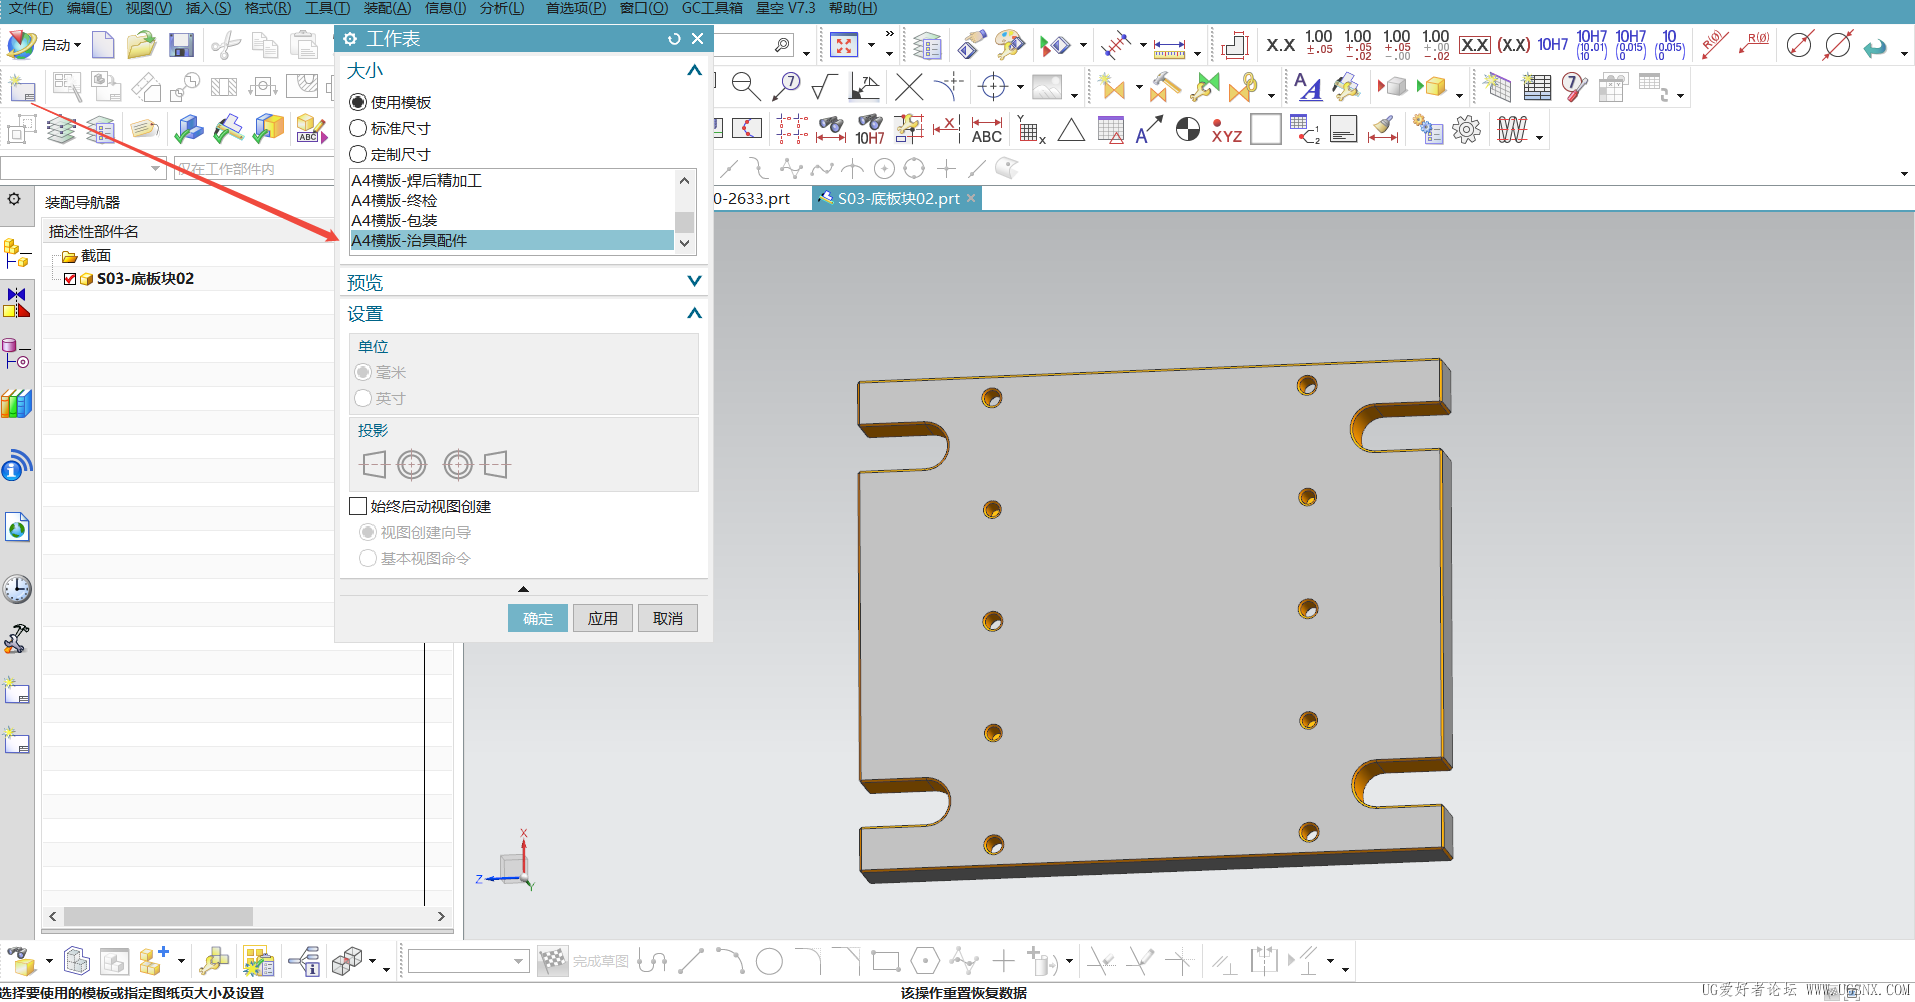Screen dimensions: 1915x1002
Task: Toggle the 始终启动视图创建 checkbox
Action: click(358, 506)
